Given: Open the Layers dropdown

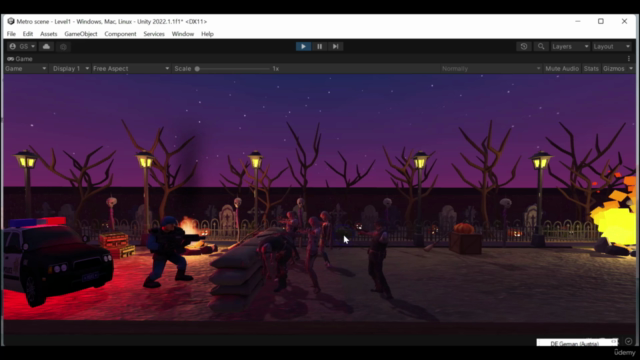Looking at the screenshot, I should pos(570,47).
